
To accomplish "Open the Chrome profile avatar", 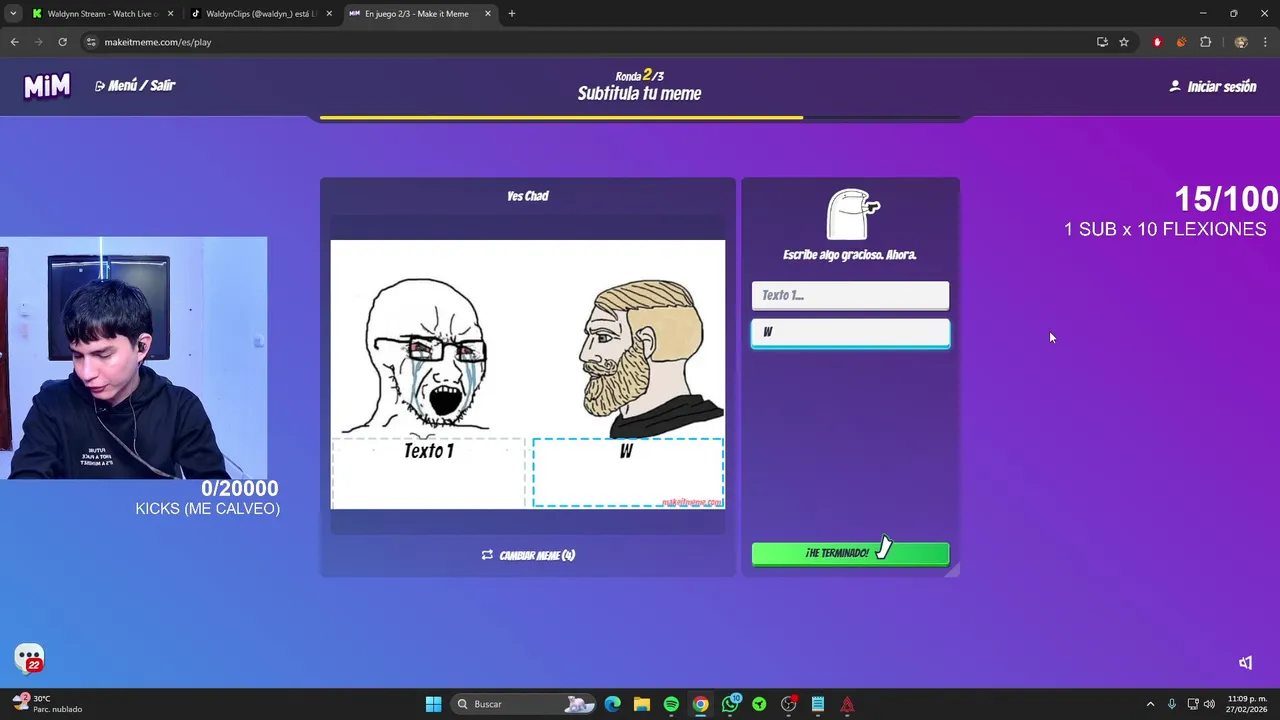I will pos(1241,42).
